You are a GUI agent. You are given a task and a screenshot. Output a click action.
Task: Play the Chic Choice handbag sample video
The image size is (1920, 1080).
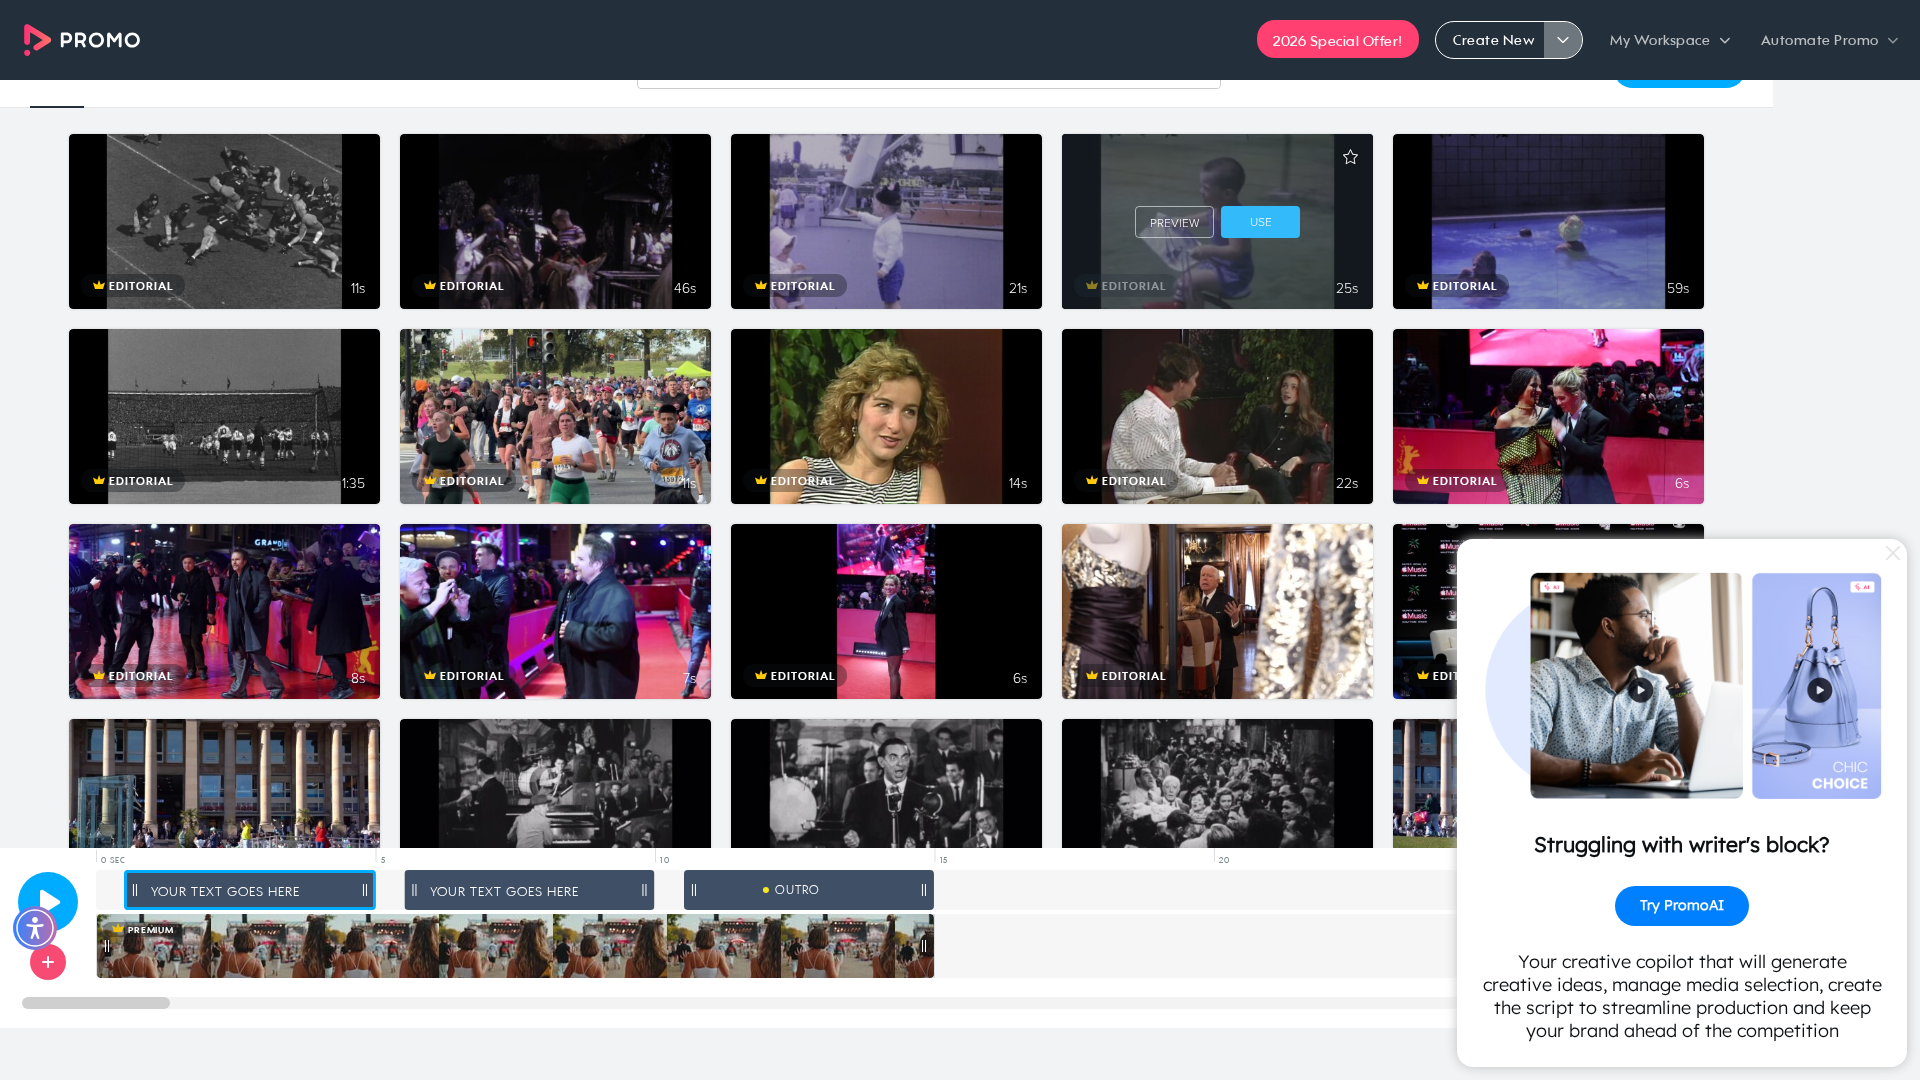click(1820, 690)
